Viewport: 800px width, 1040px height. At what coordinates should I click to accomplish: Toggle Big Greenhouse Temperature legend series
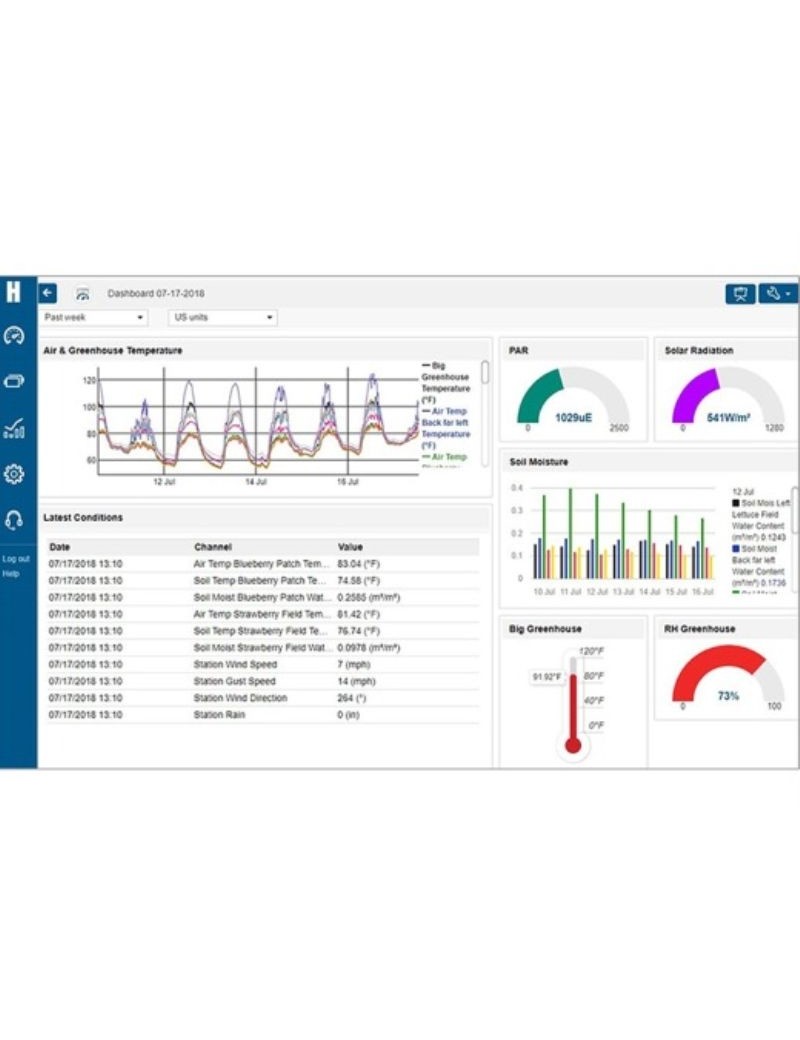(445, 383)
